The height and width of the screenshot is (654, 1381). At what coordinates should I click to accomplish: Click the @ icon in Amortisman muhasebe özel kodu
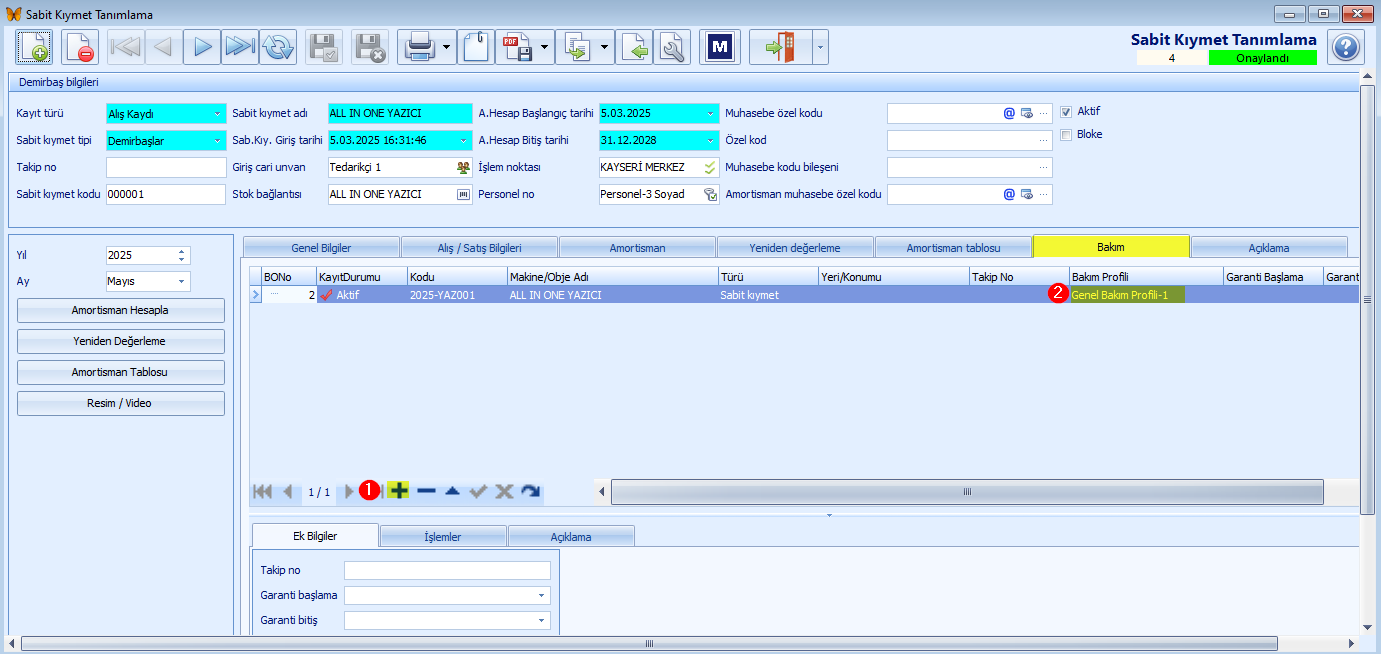coord(1009,194)
